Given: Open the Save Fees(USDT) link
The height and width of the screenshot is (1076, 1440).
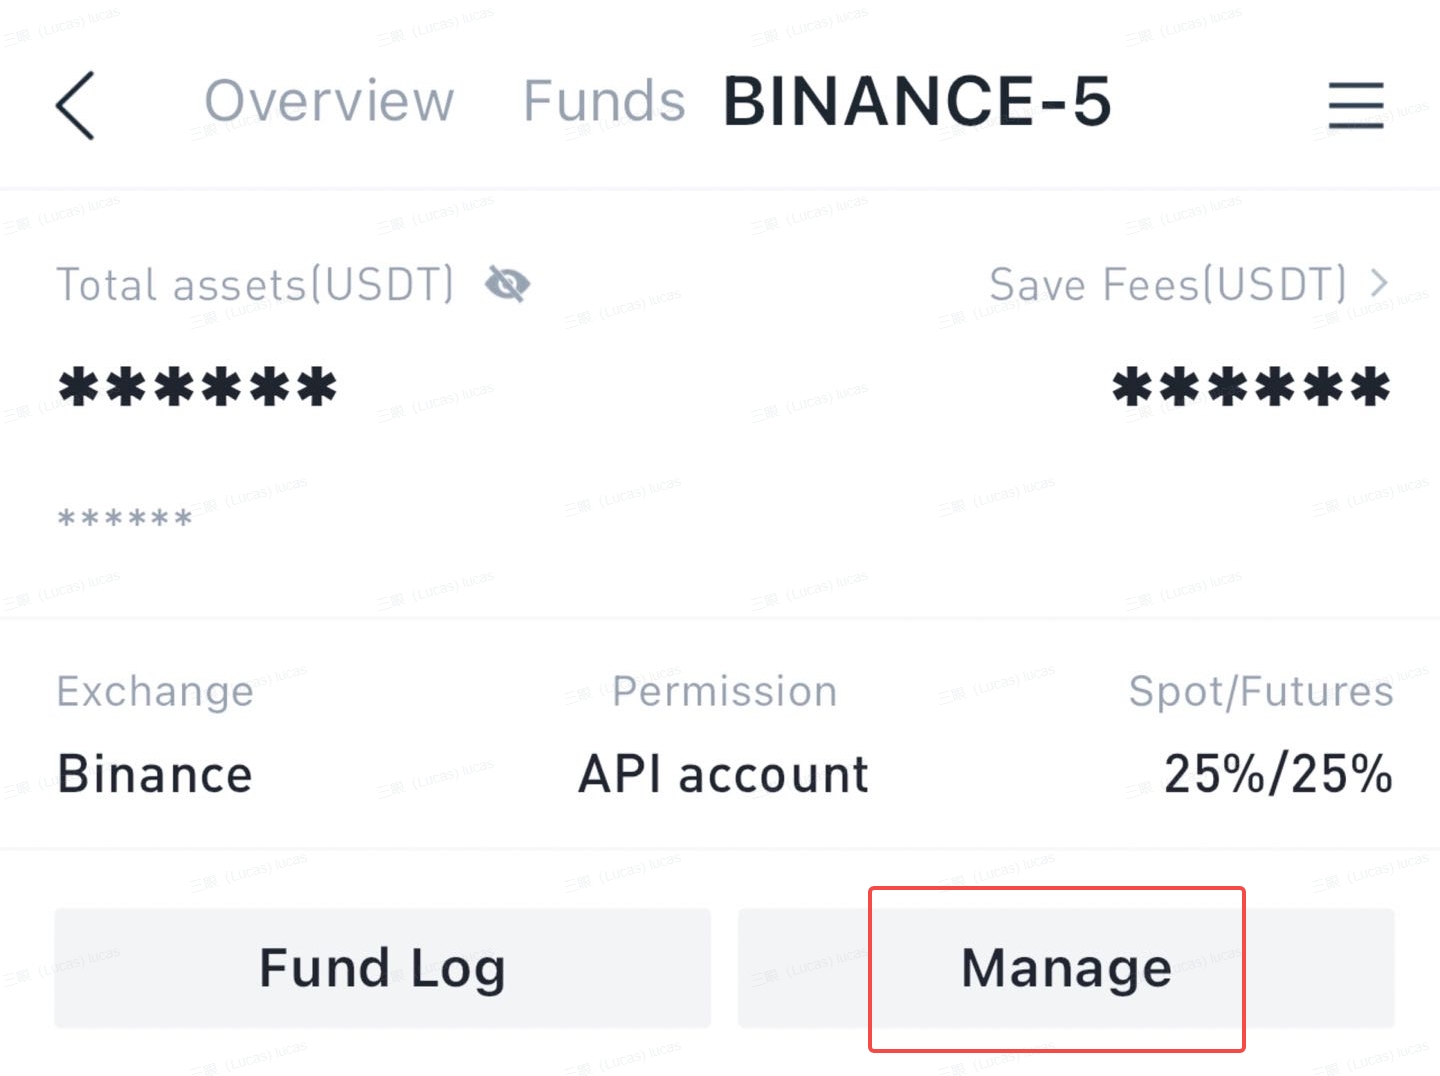Looking at the screenshot, I should click(1168, 284).
